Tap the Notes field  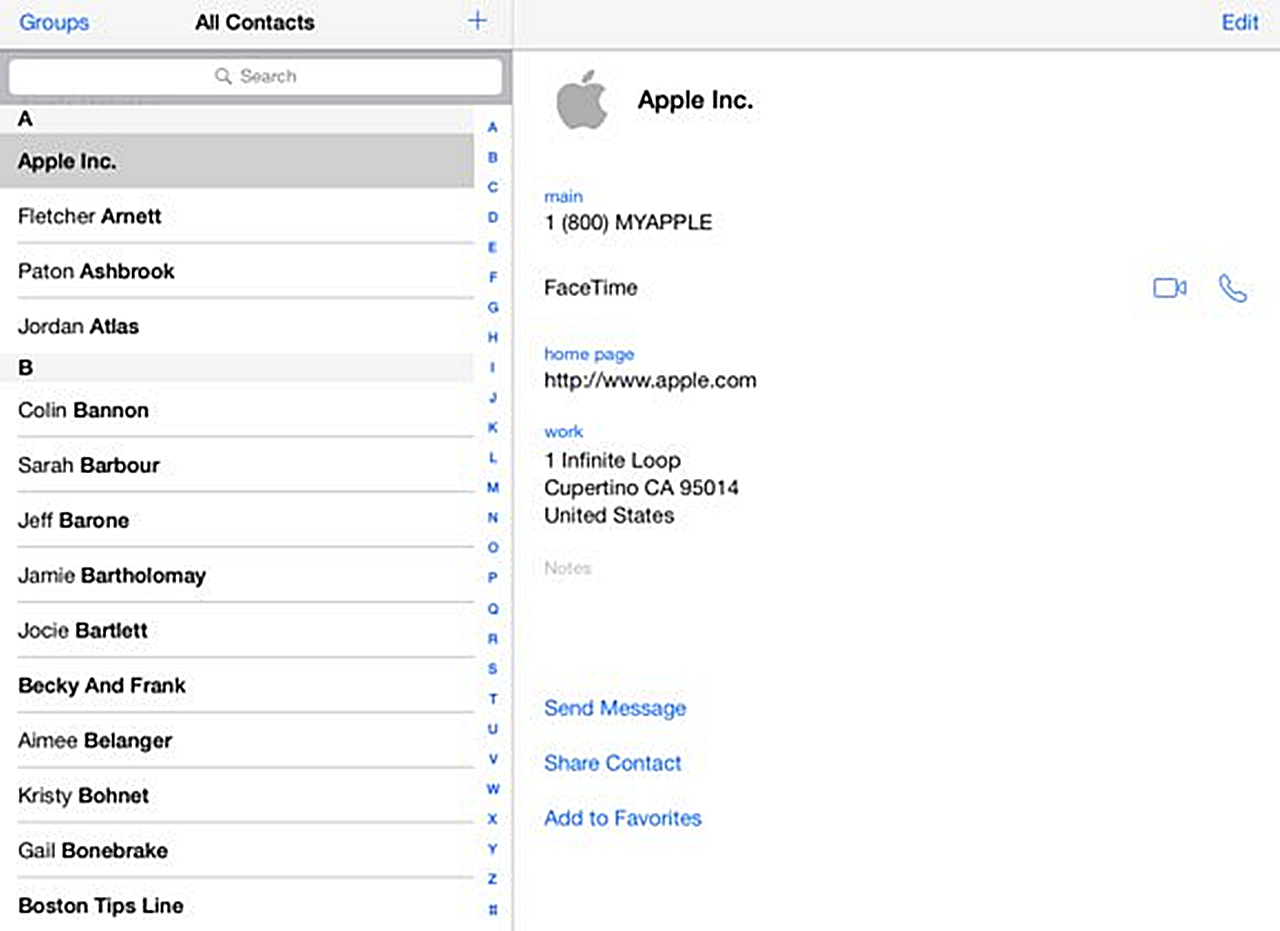(x=568, y=568)
